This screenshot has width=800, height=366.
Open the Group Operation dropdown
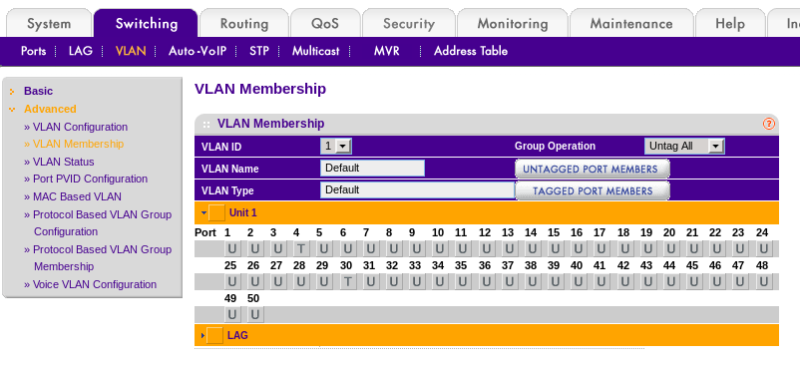point(684,146)
